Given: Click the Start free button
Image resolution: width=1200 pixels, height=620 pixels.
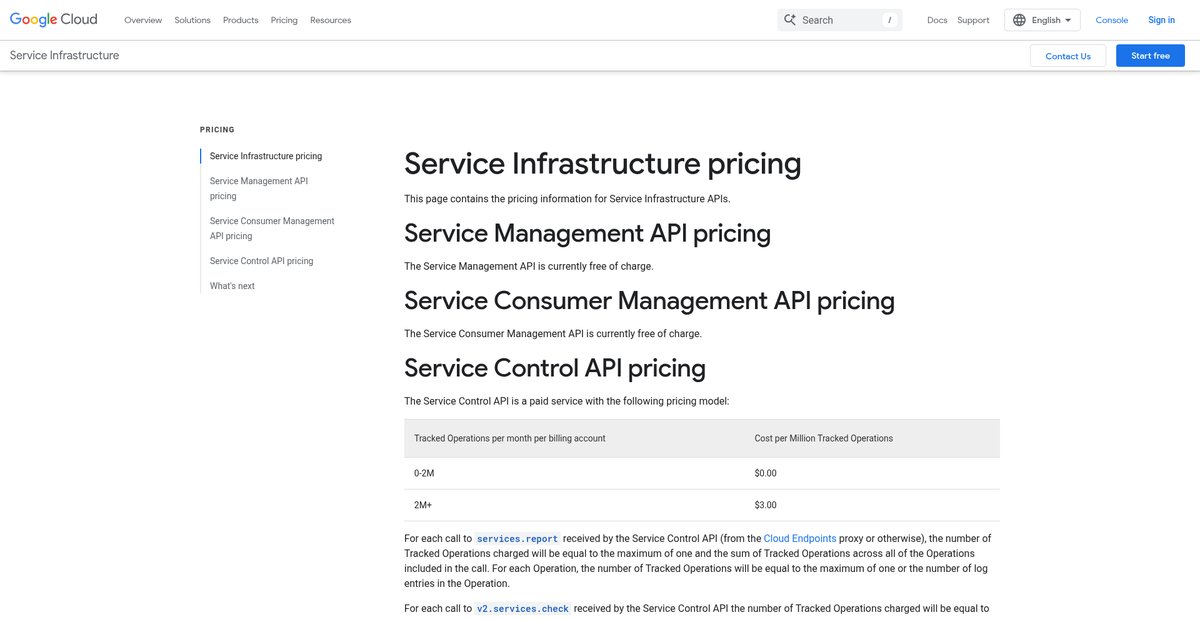Looking at the screenshot, I should (1150, 56).
